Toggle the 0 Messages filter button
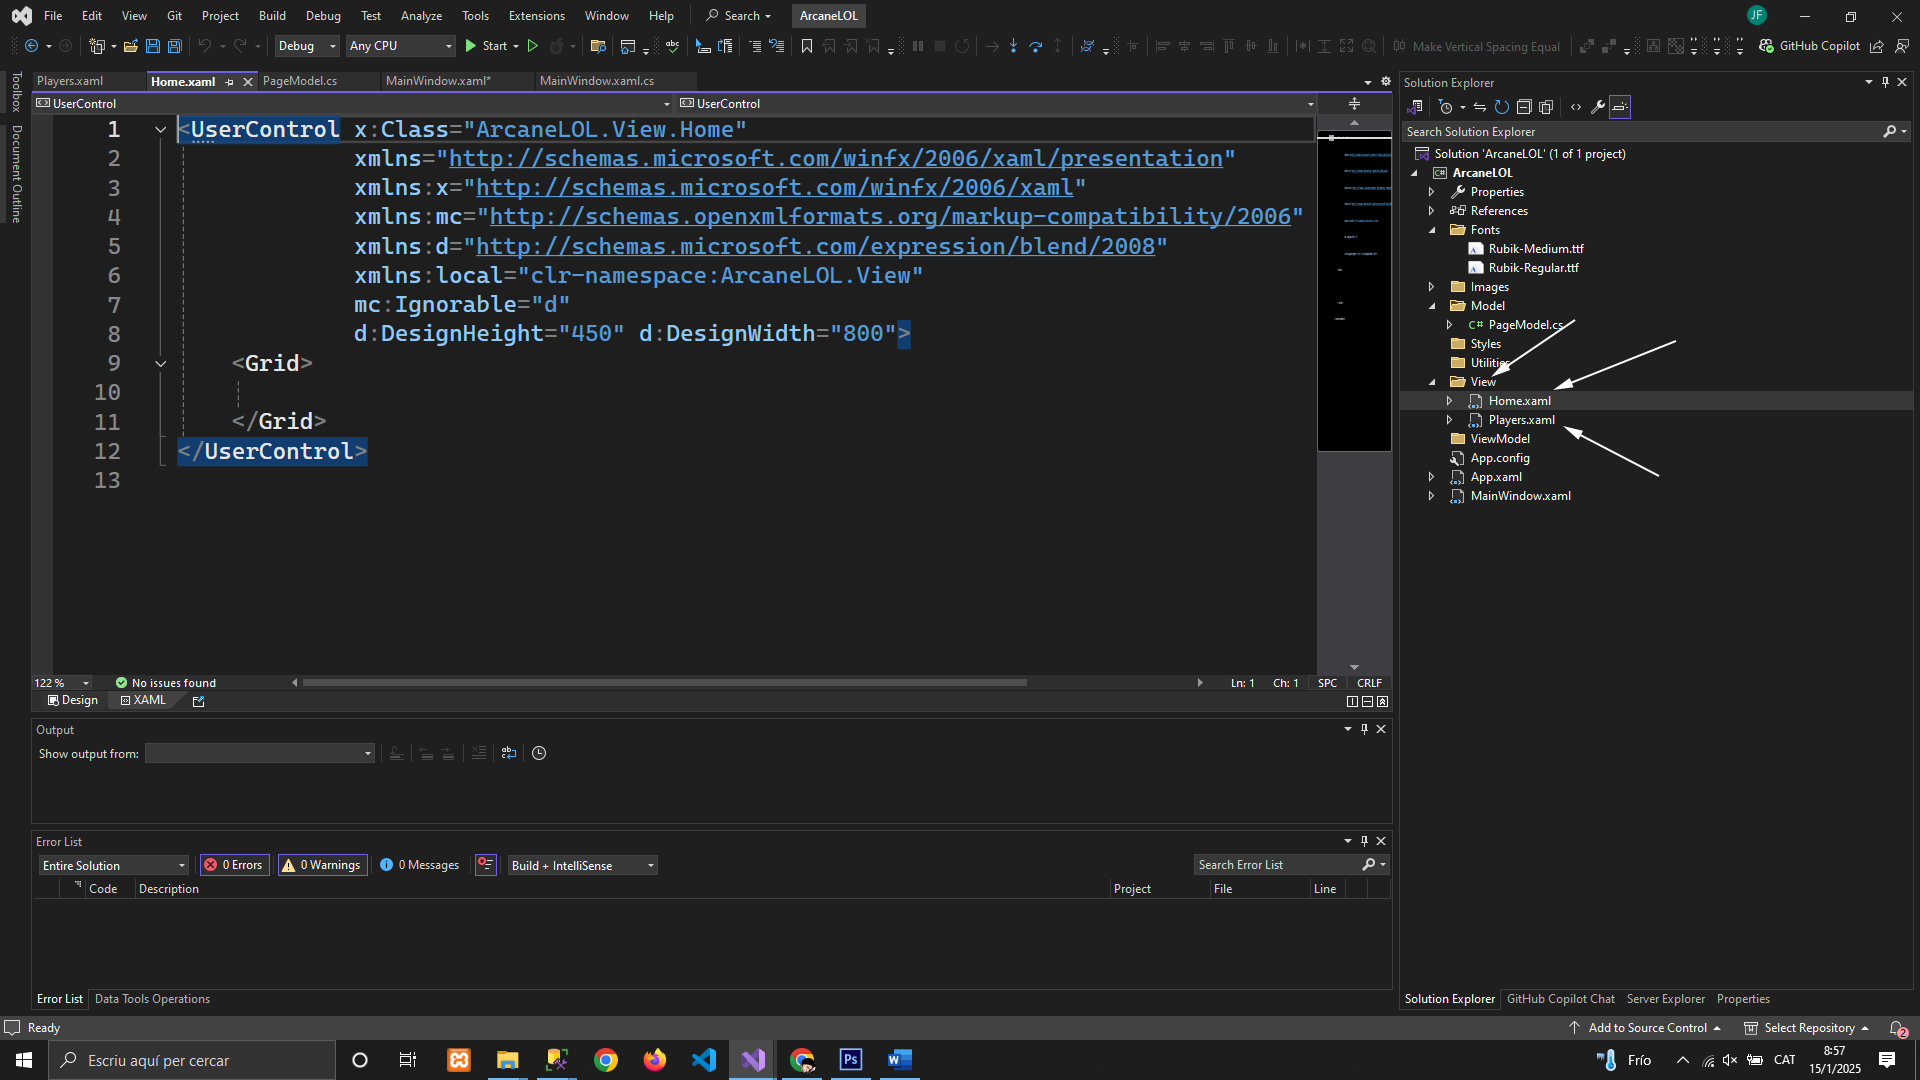This screenshot has height=1080, width=1920. click(x=420, y=865)
